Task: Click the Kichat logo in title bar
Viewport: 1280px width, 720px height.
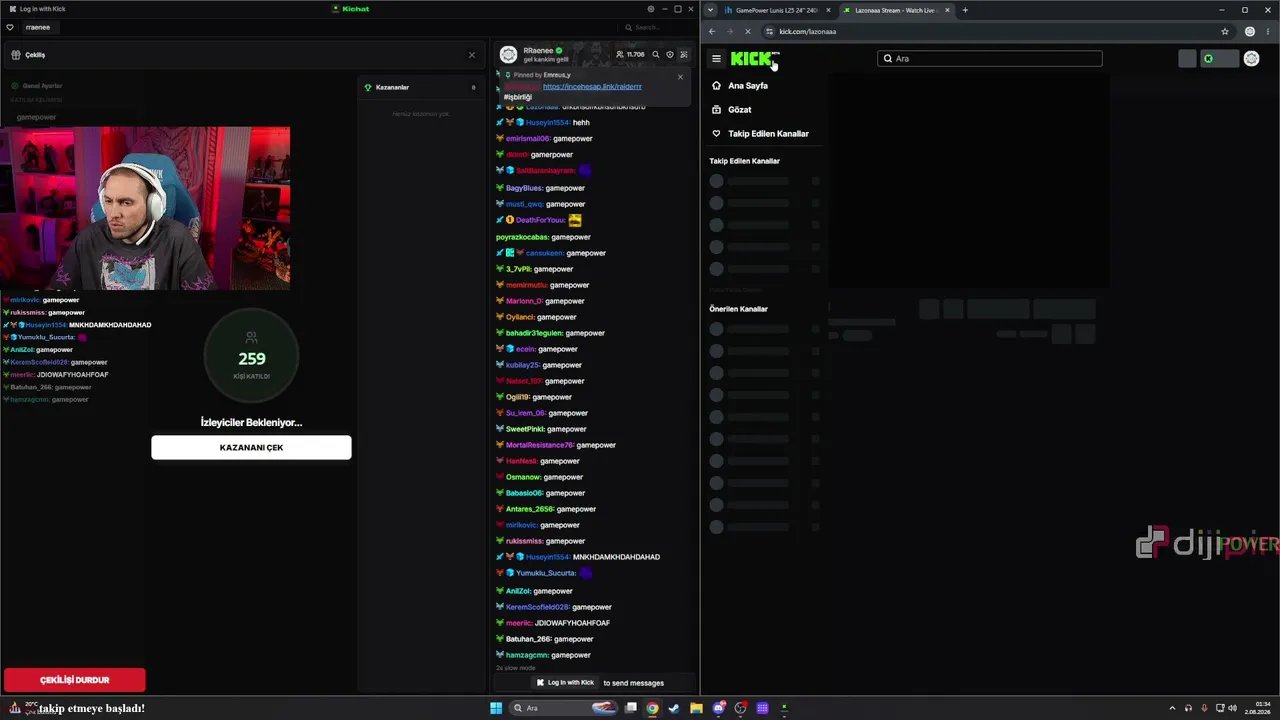Action: (350, 9)
